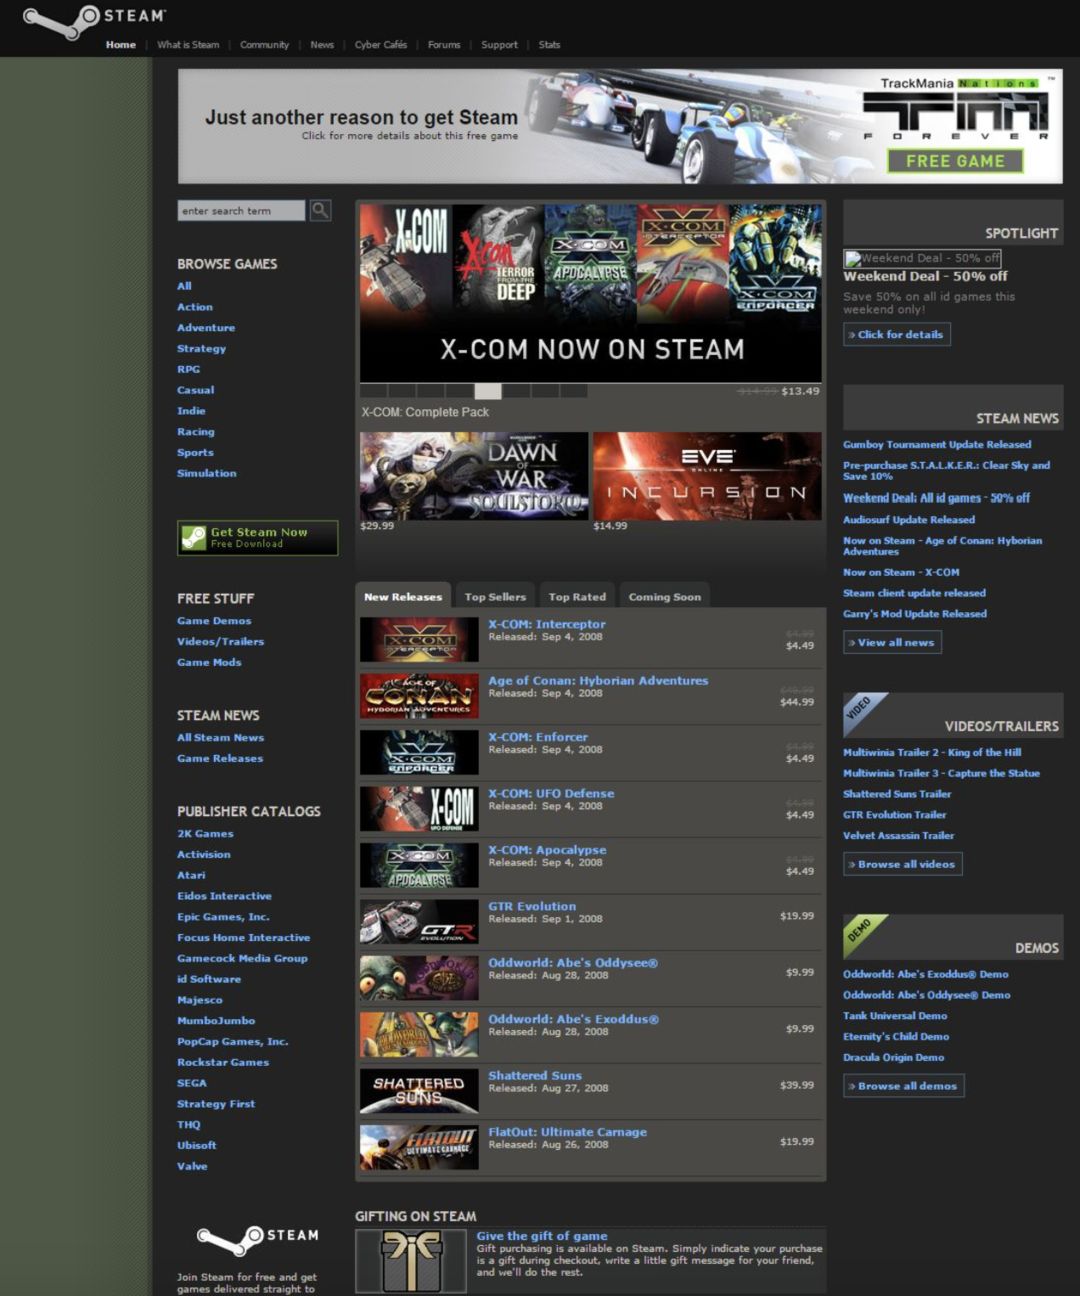This screenshot has height=1296, width=1080.
Task: Browse the Action games category
Action: pos(195,307)
